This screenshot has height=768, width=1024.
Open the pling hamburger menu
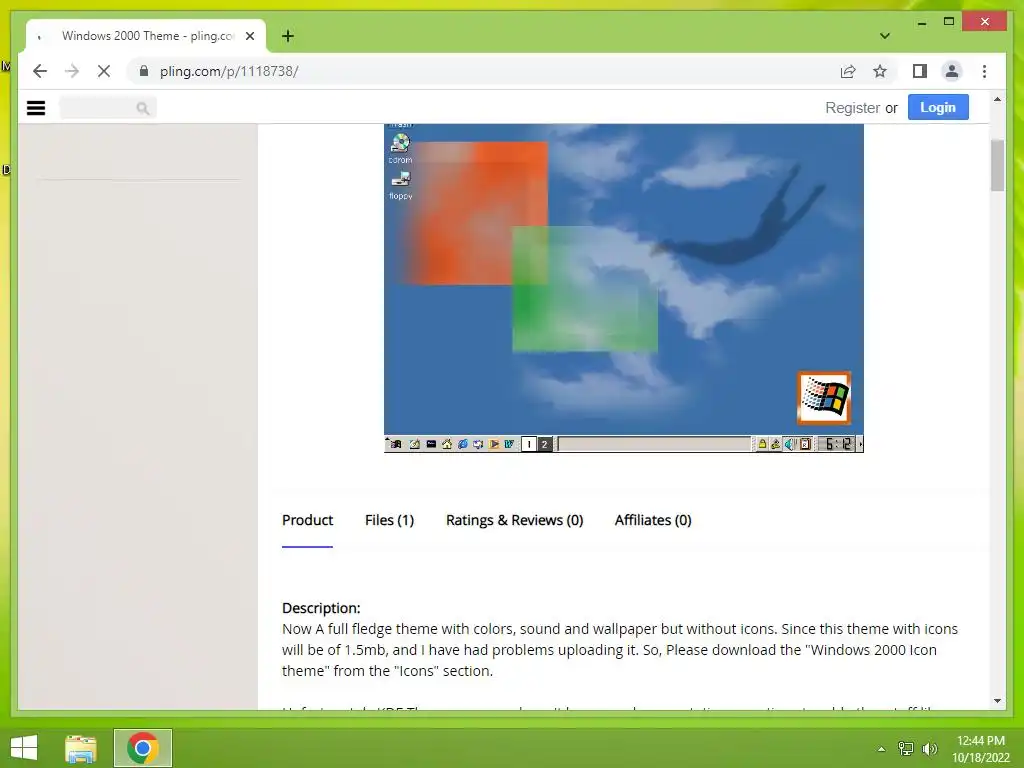tap(36, 108)
